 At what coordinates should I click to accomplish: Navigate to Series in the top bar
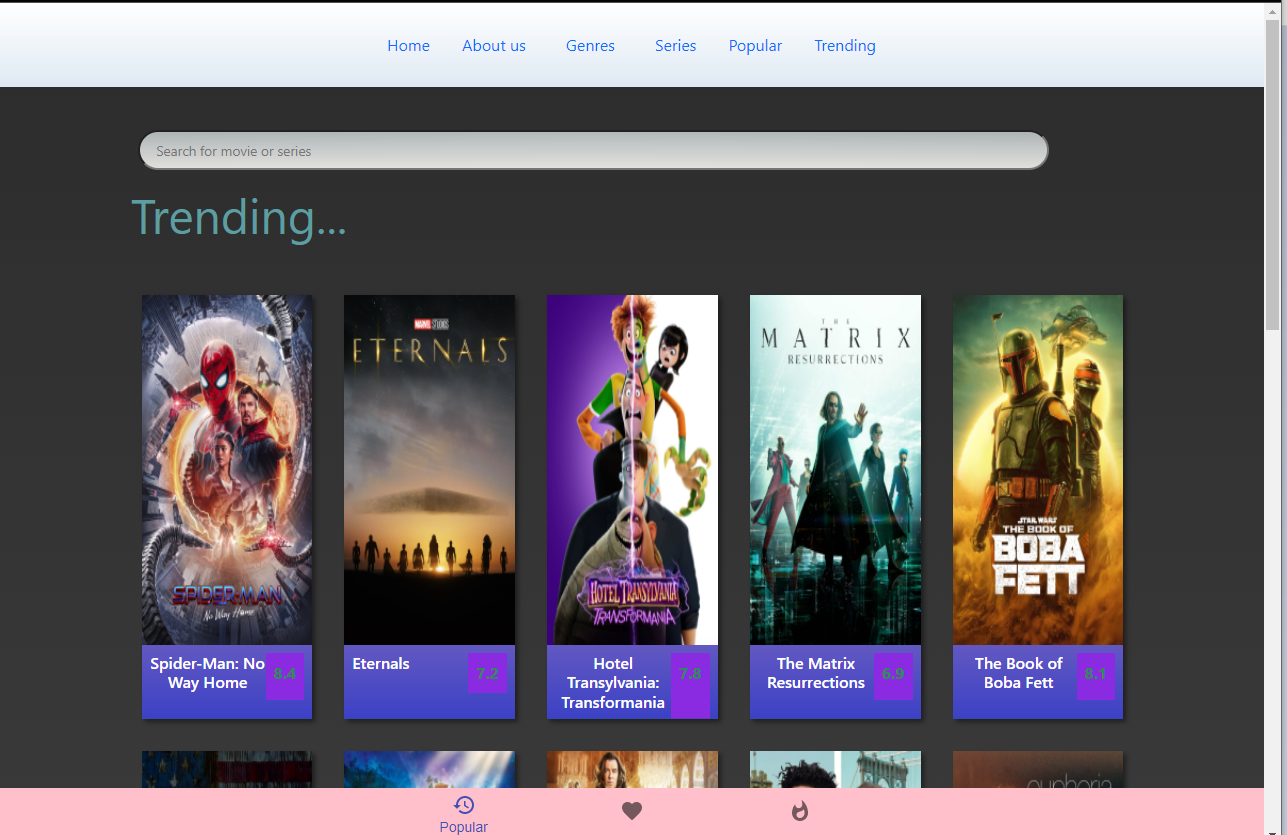point(675,46)
